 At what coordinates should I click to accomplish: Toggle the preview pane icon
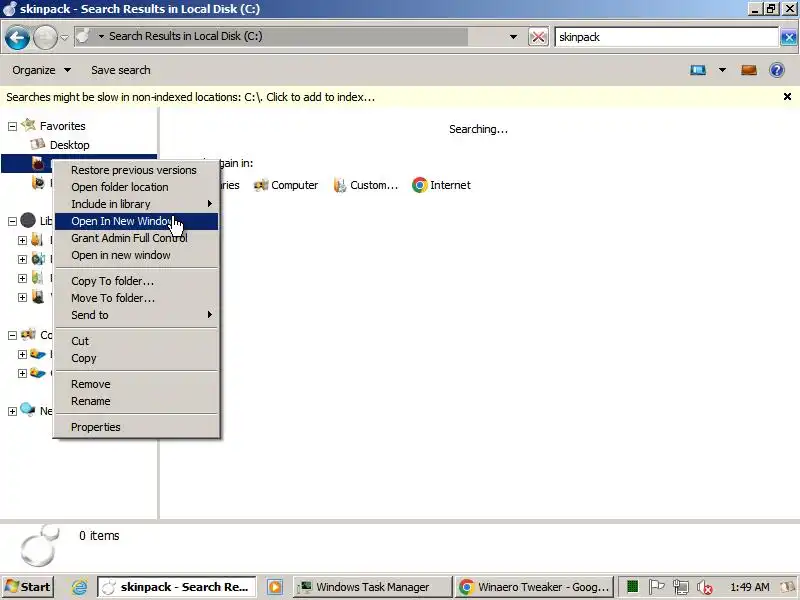(748, 70)
